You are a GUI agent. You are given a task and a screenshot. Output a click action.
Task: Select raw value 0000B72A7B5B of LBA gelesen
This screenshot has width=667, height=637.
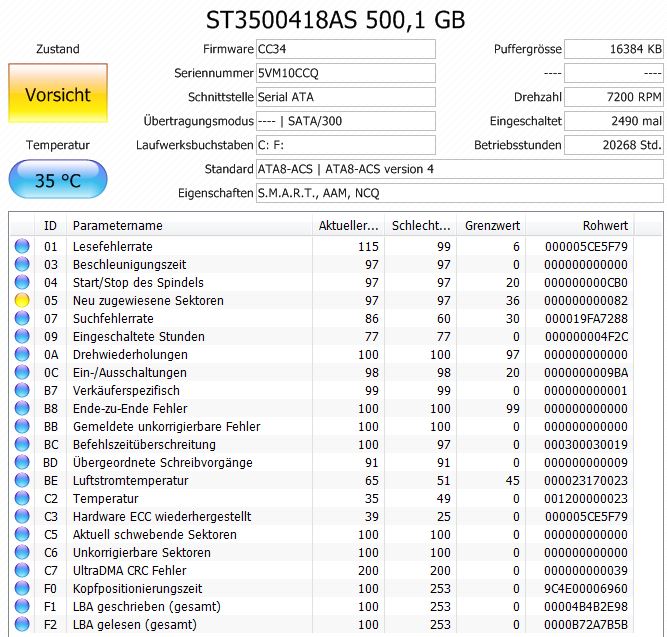[x=586, y=624]
